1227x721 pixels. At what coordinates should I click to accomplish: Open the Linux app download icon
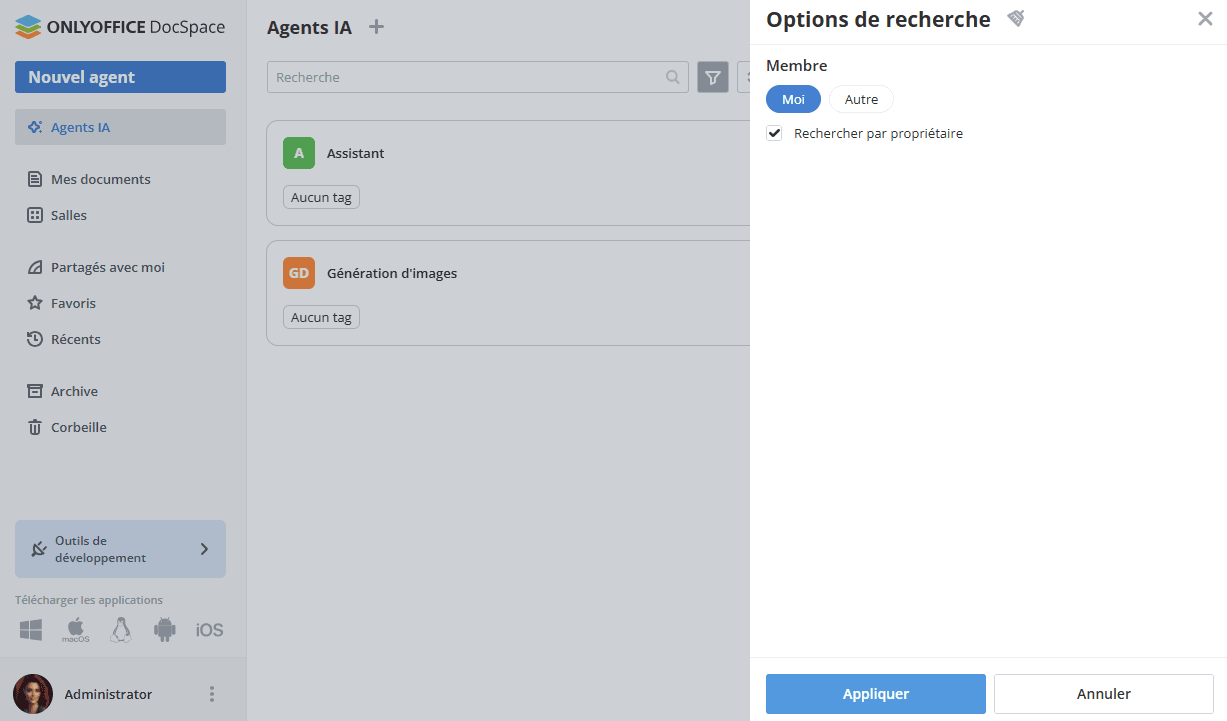(x=121, y=630)
